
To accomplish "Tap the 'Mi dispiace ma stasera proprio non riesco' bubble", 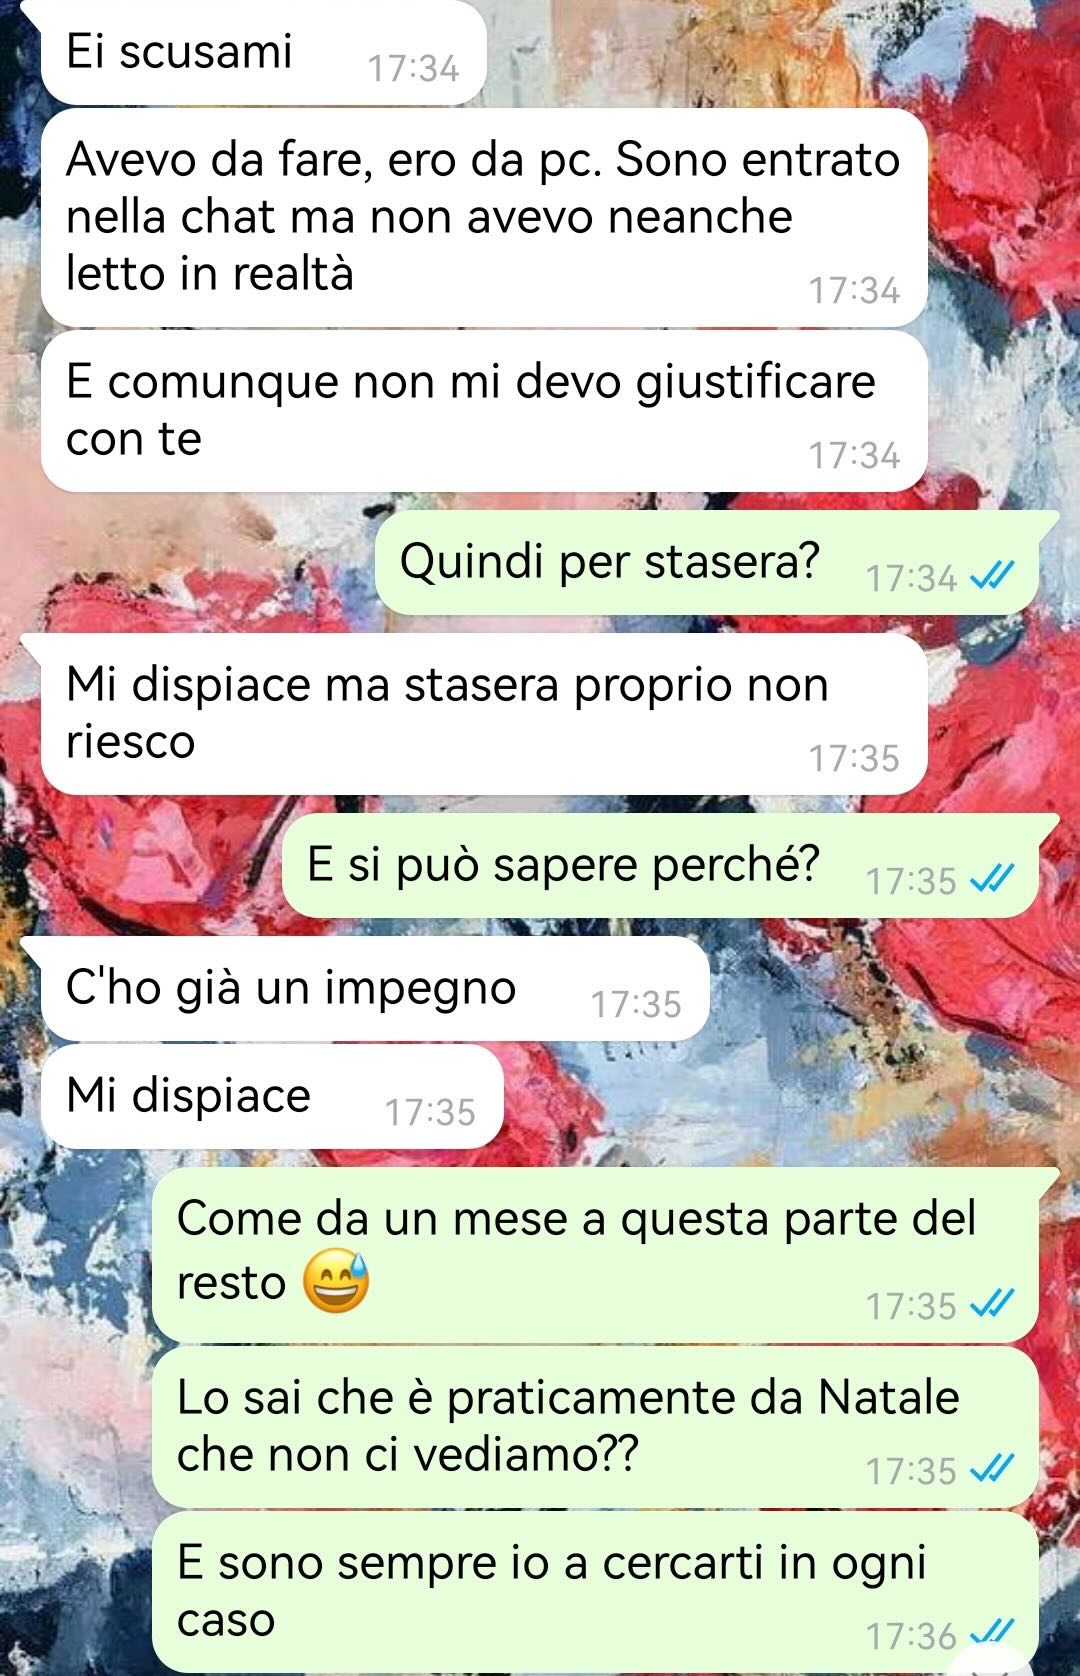I will pos(484,715).
